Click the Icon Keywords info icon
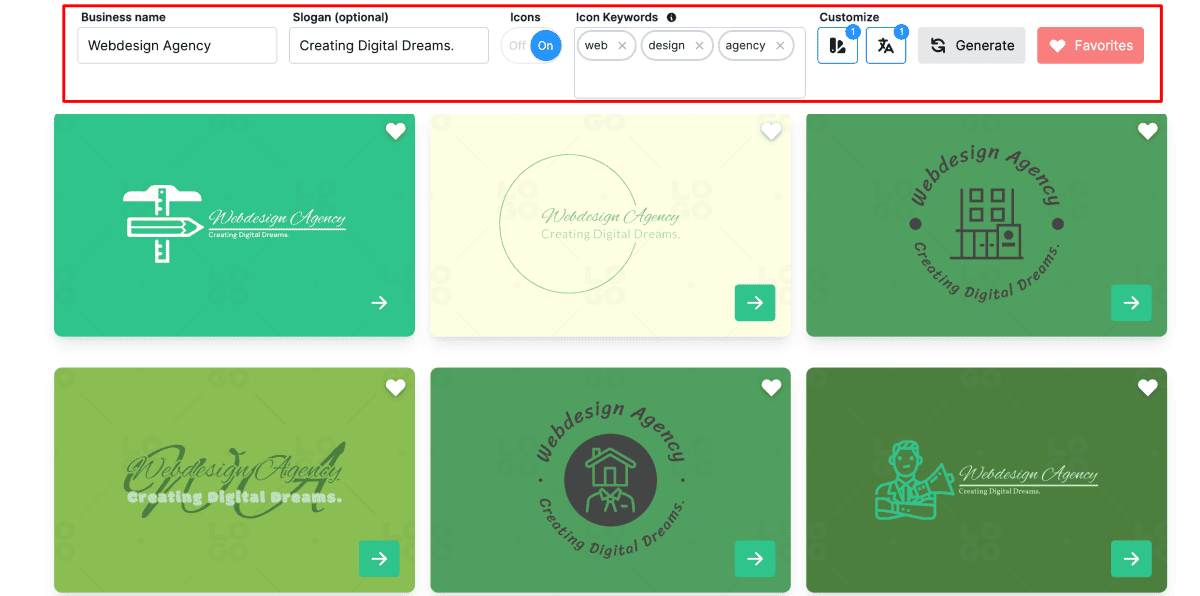The image size is (1200, 596). (x=671, y=17)
